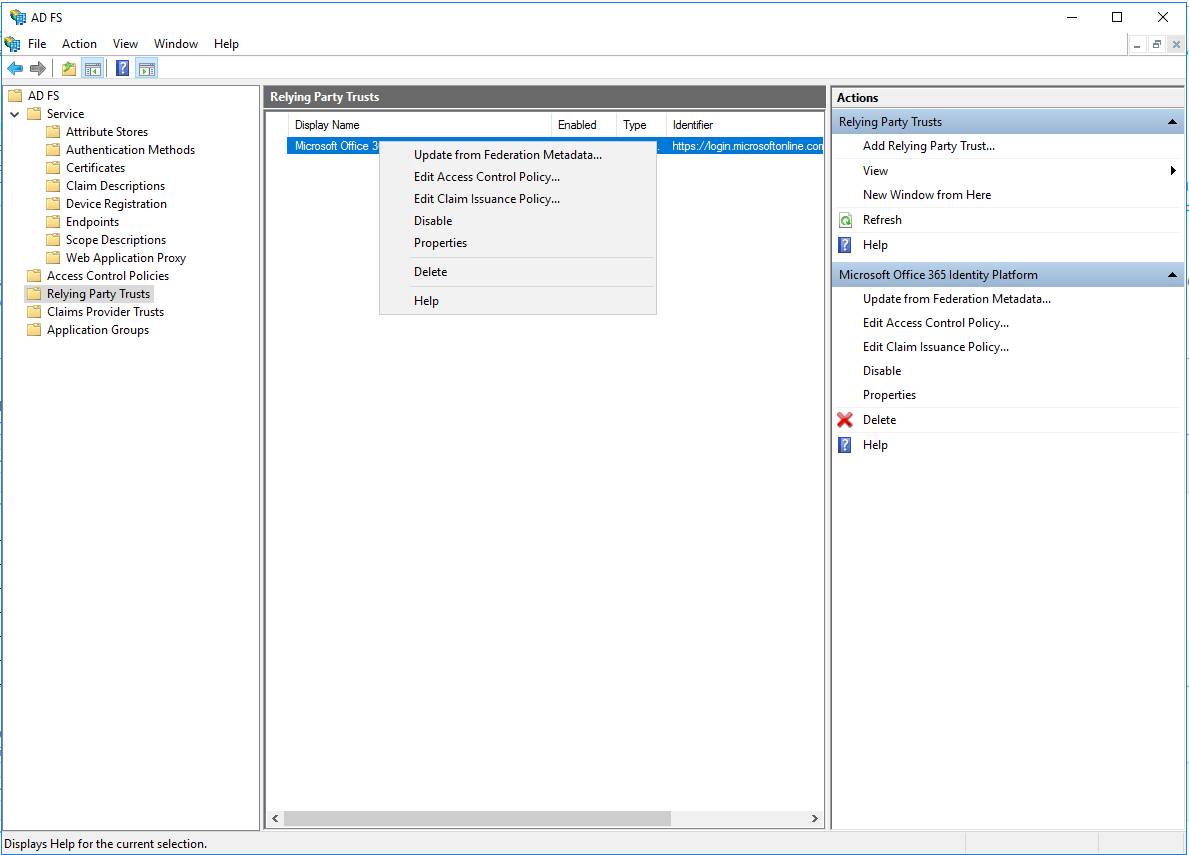Collapse the Microsoft Office 365 Identity Platform actions section
Viewport: 1189px width, 855px height.
(1172, 275)
